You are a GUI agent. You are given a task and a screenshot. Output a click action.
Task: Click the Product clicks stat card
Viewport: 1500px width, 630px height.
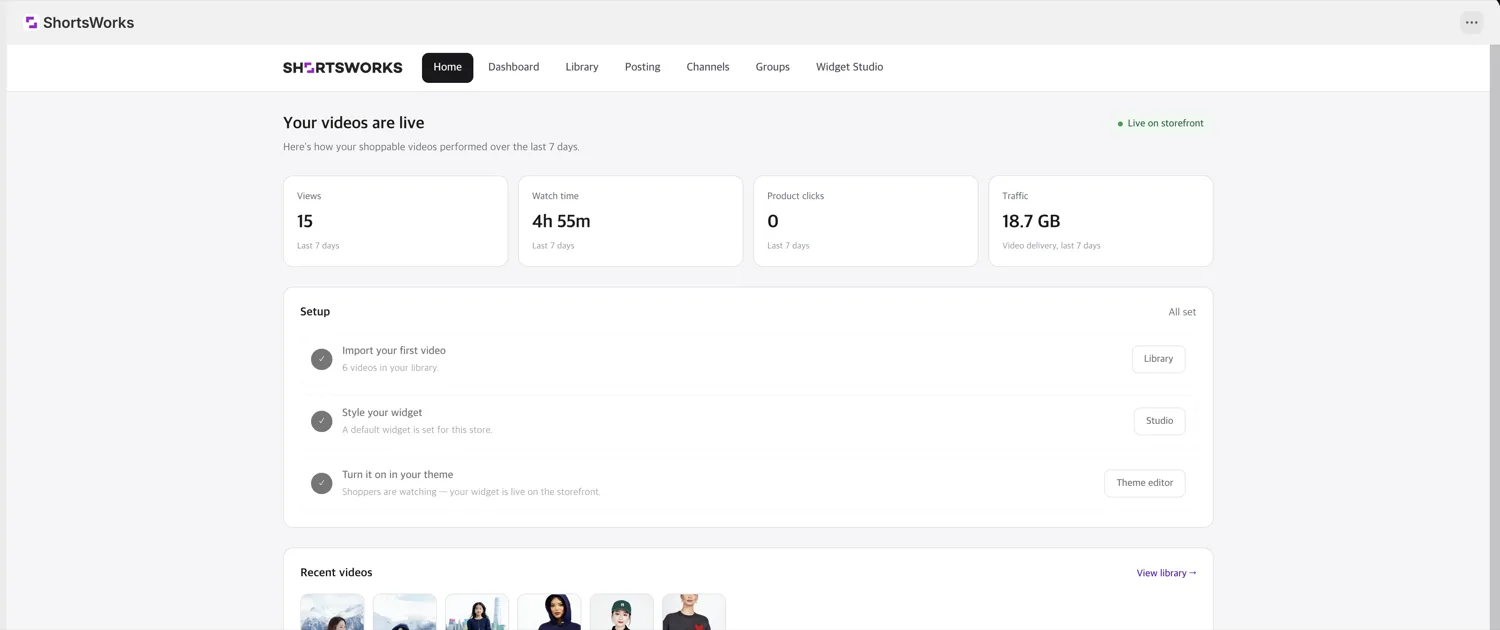865,221
